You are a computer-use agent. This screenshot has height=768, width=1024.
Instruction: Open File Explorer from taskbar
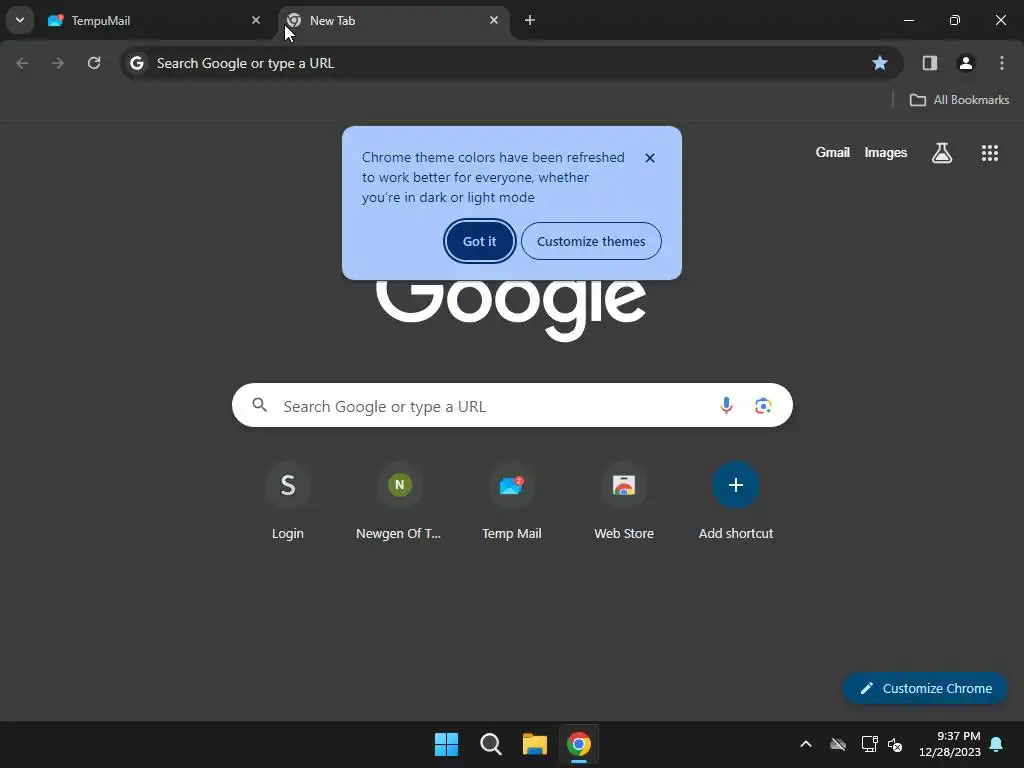(535, 744)
